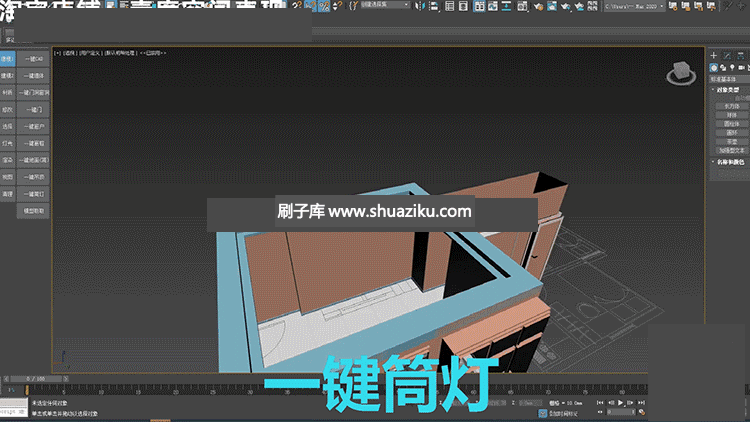Viewport: 750px width, 422px height.
Task: Click the 长方体 box button
Action: pyautogui.click(x=732, y=106)
